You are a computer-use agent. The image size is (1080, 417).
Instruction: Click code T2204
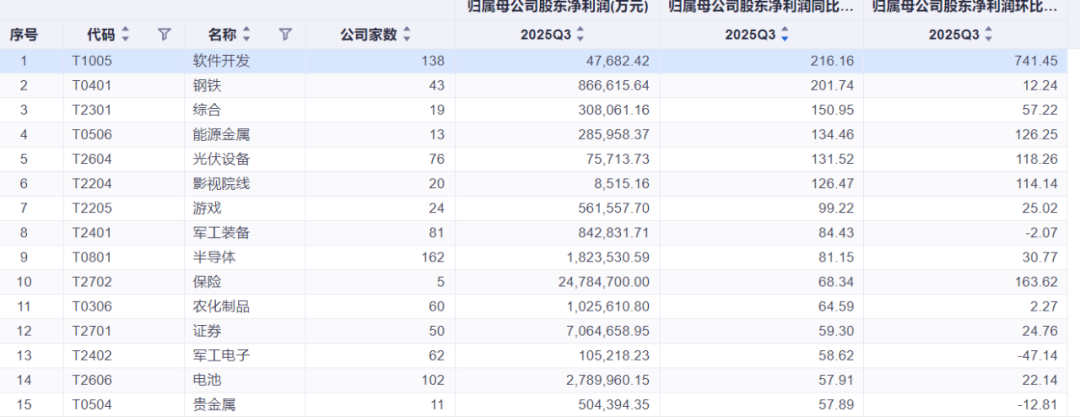tap(92, 184)
